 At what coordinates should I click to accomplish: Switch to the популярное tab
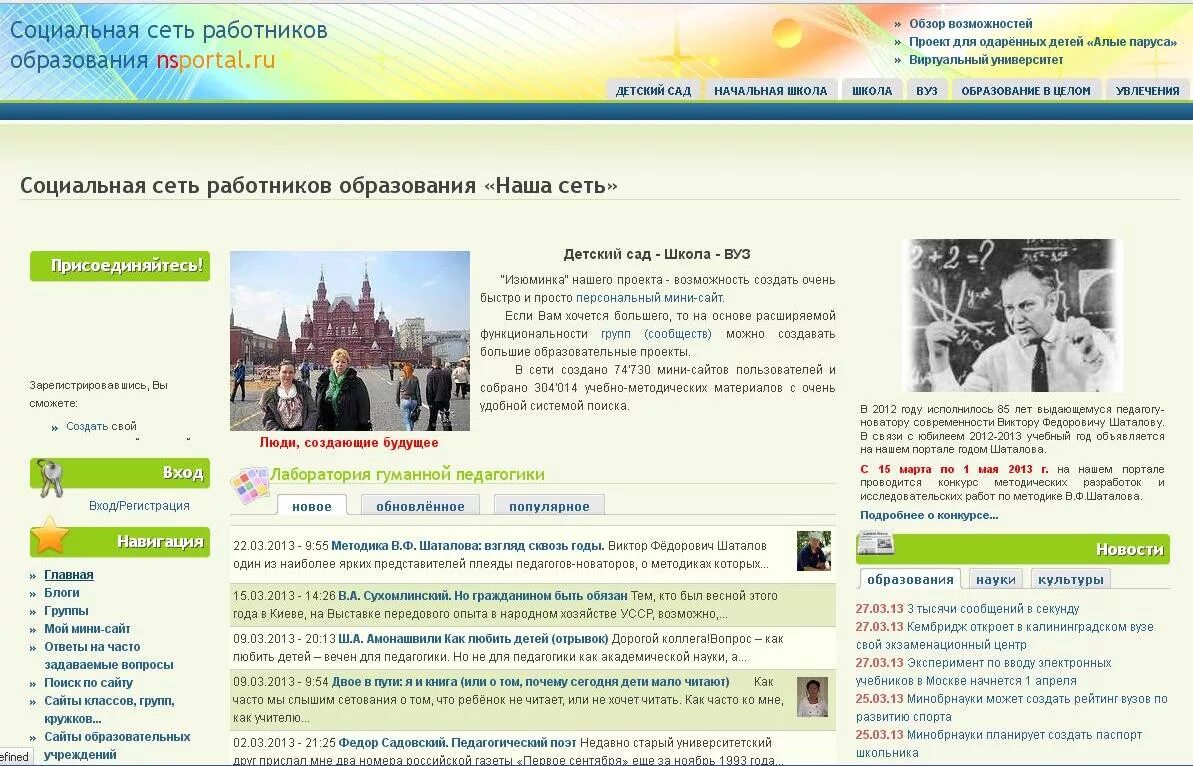(548, 505)
